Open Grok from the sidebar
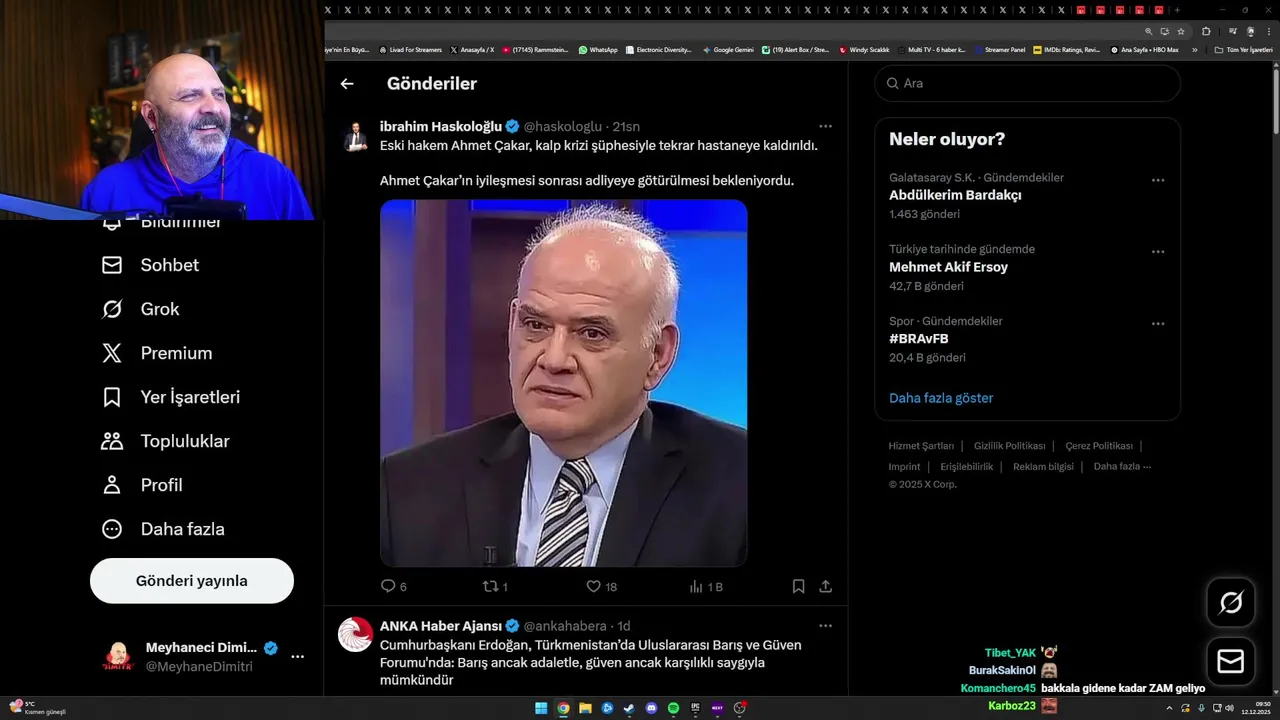 click(140, 309)
